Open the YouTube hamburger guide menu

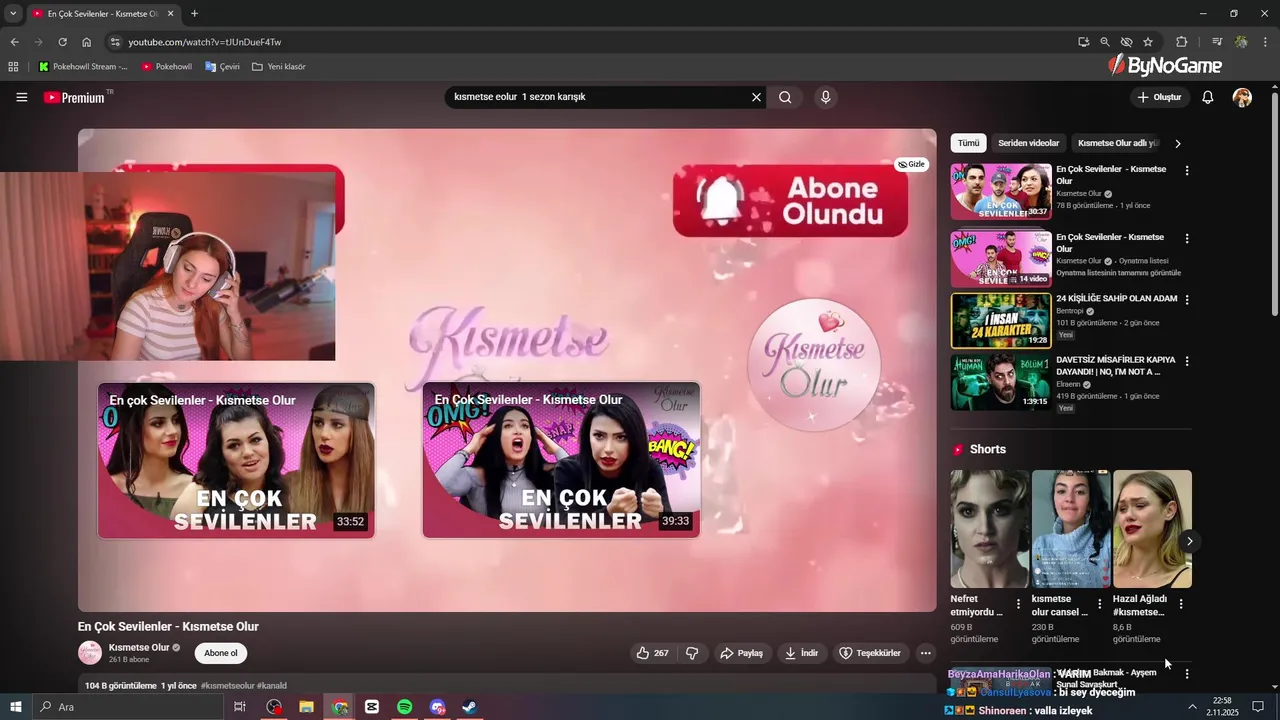click(21, 97)
